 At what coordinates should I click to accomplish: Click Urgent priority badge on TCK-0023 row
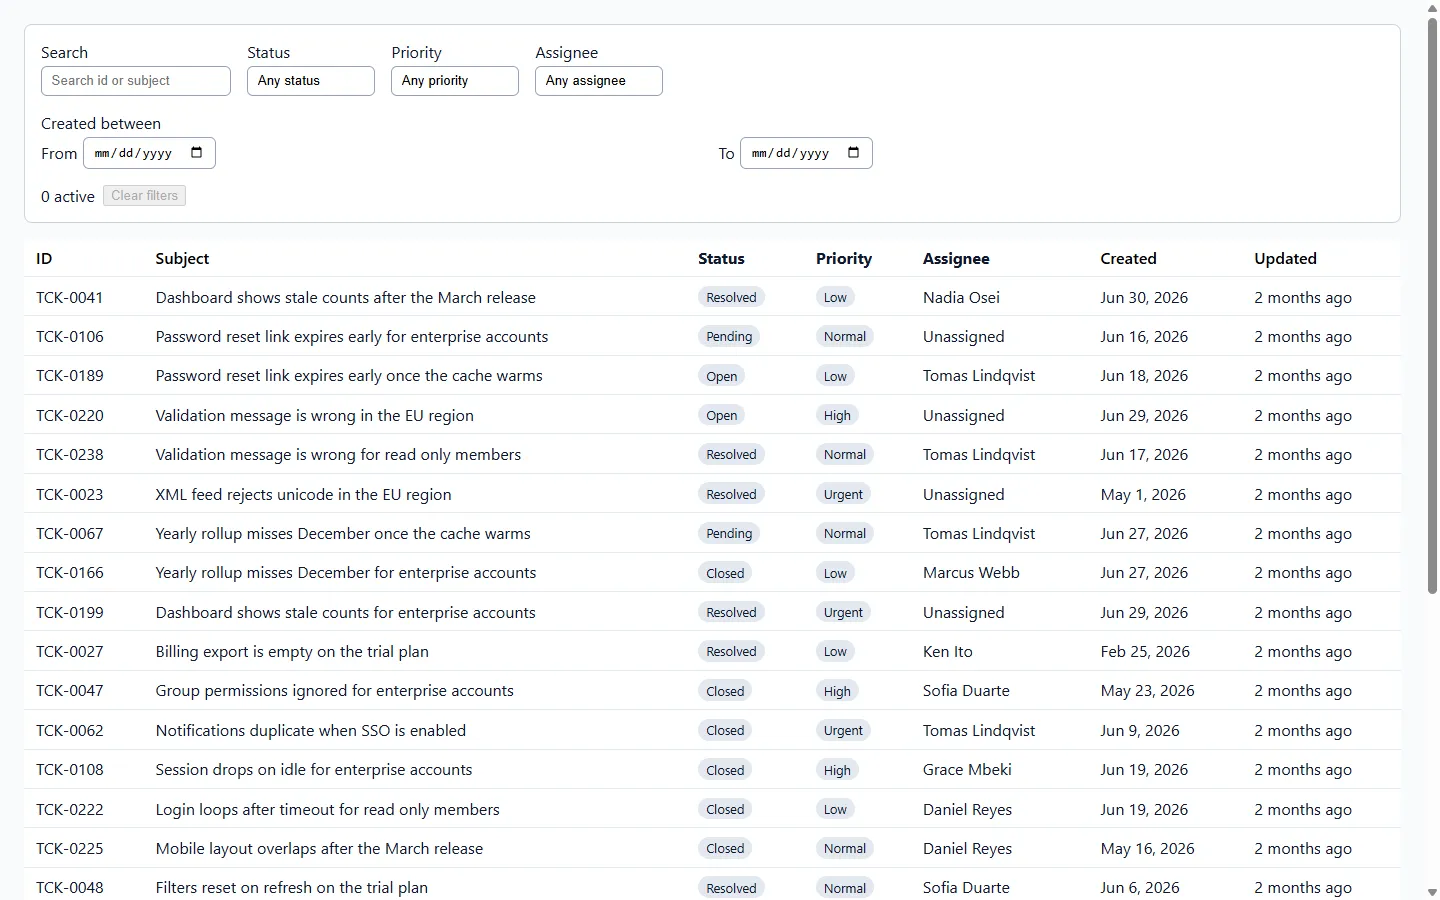click(x=843, y=494)
